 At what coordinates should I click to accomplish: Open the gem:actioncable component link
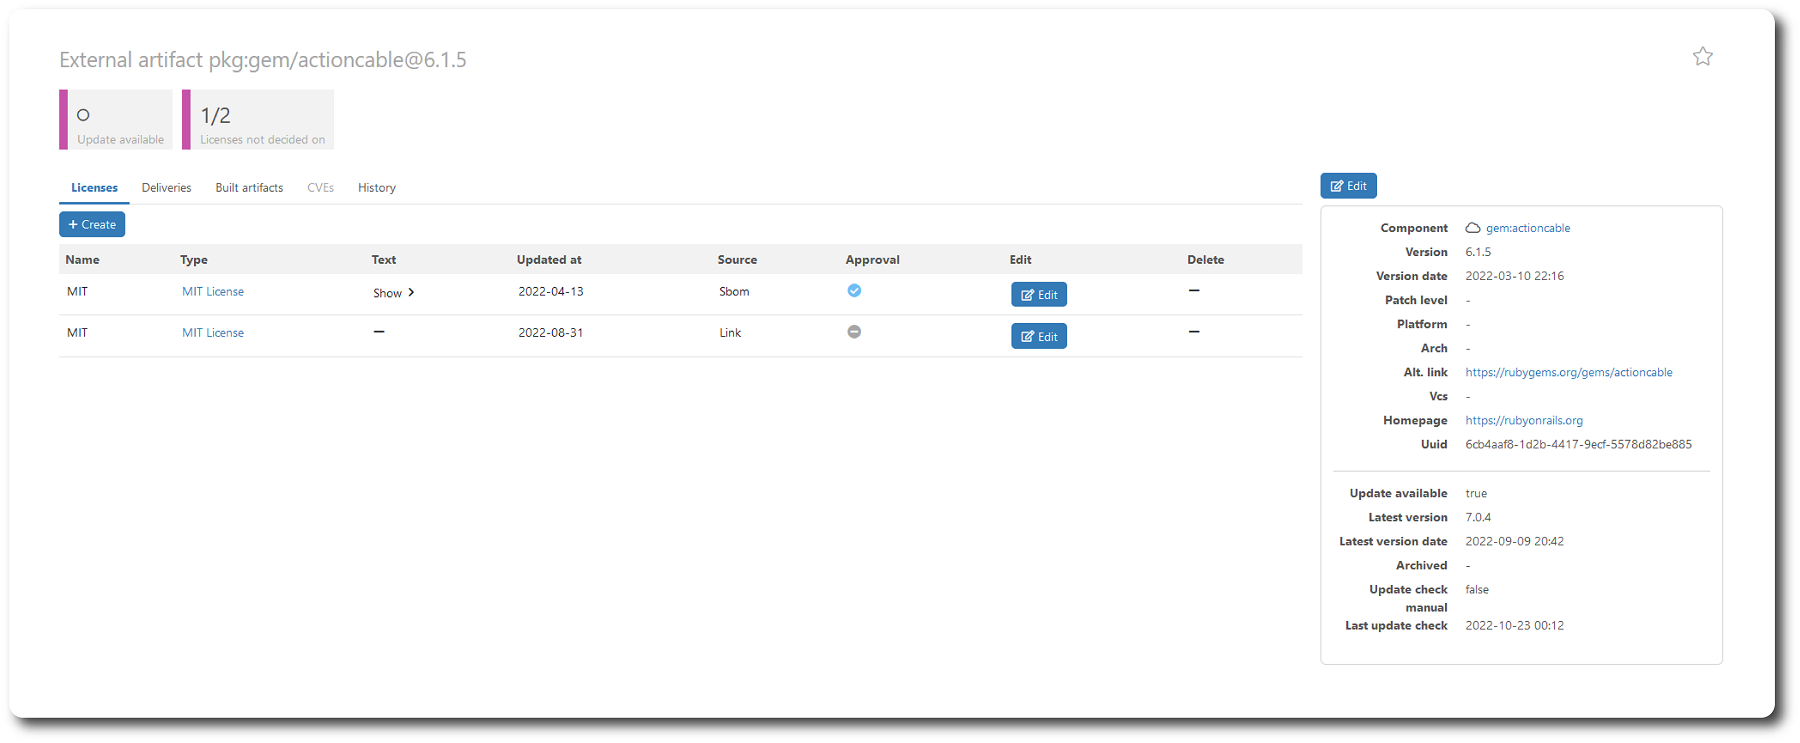click(x=1528, y=228)
